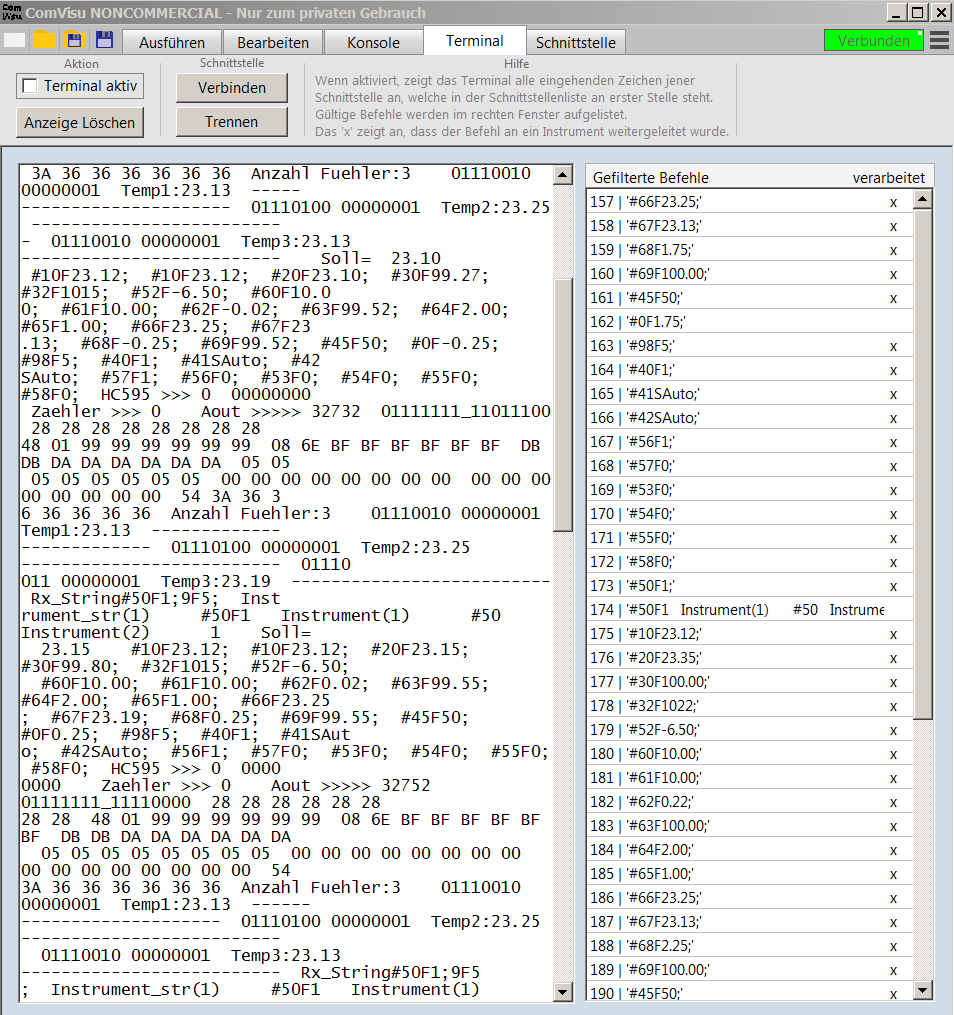Viewport: 954px width, 1015px height.
Task: Select command row 162 '#0F1.75;'
Action: click(749, 322)
